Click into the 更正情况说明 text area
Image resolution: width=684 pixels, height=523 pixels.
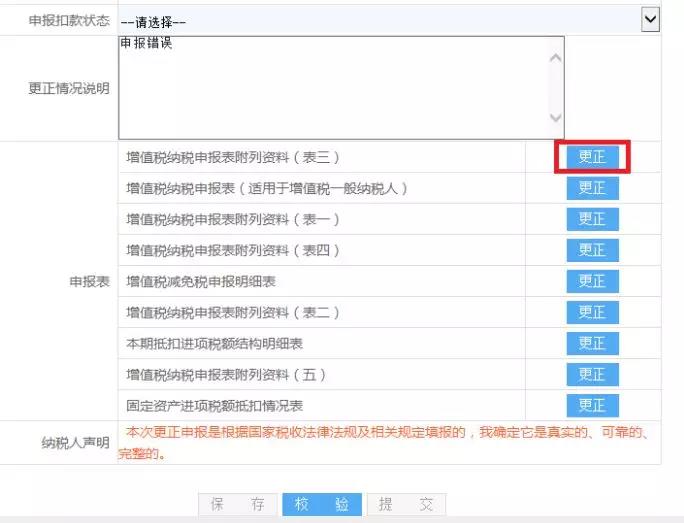click(341, 88)
